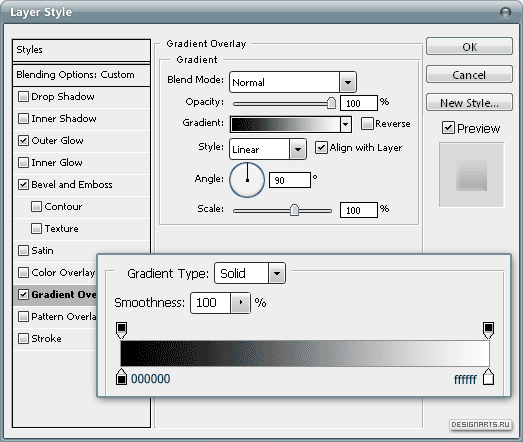Uncheck the Gradient Overlay checkbox
This screenshot has width=523, height=442.
click(x=23, y=295)
